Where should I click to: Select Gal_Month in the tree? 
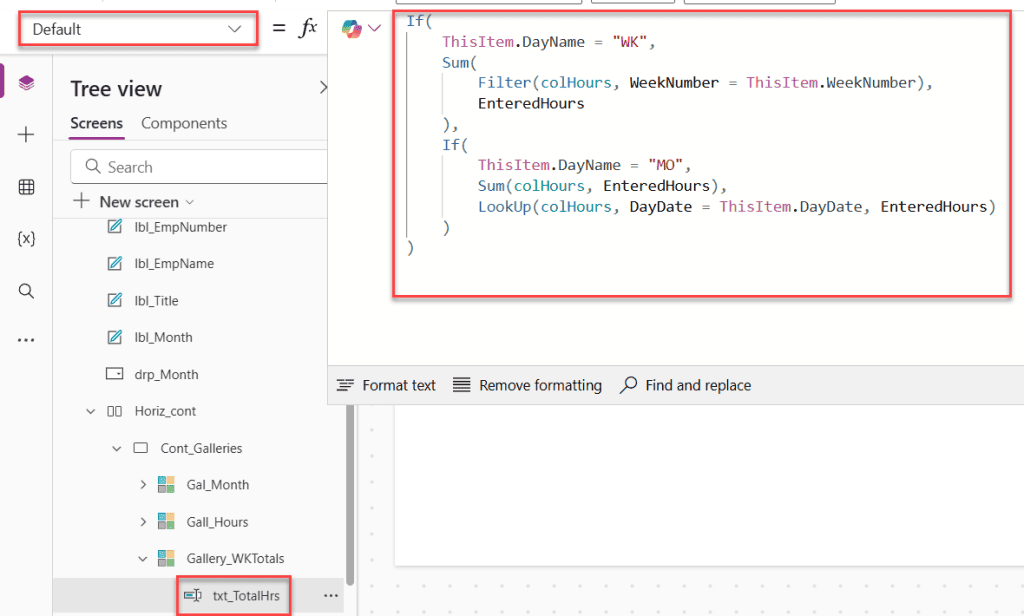[x=218, y=485]
